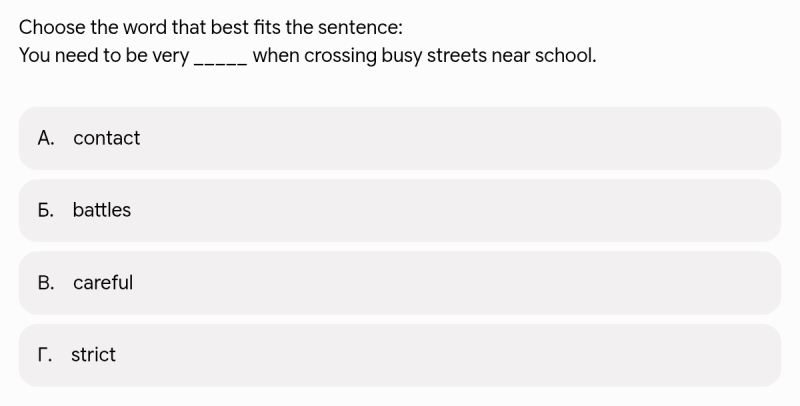The width and height of the screenshot is (800, 406).
Task: Pick answer option Г 'strict'
Action: 400,355
